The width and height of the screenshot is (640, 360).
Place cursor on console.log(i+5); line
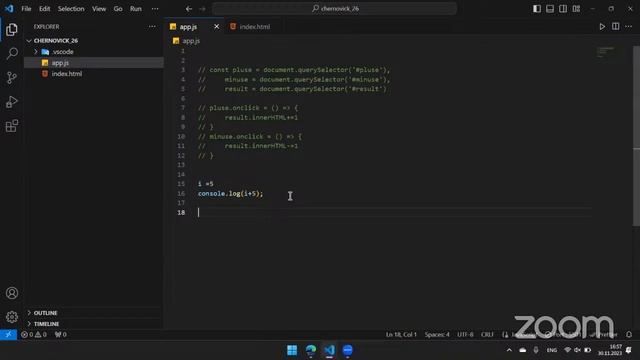coord(231,193)
